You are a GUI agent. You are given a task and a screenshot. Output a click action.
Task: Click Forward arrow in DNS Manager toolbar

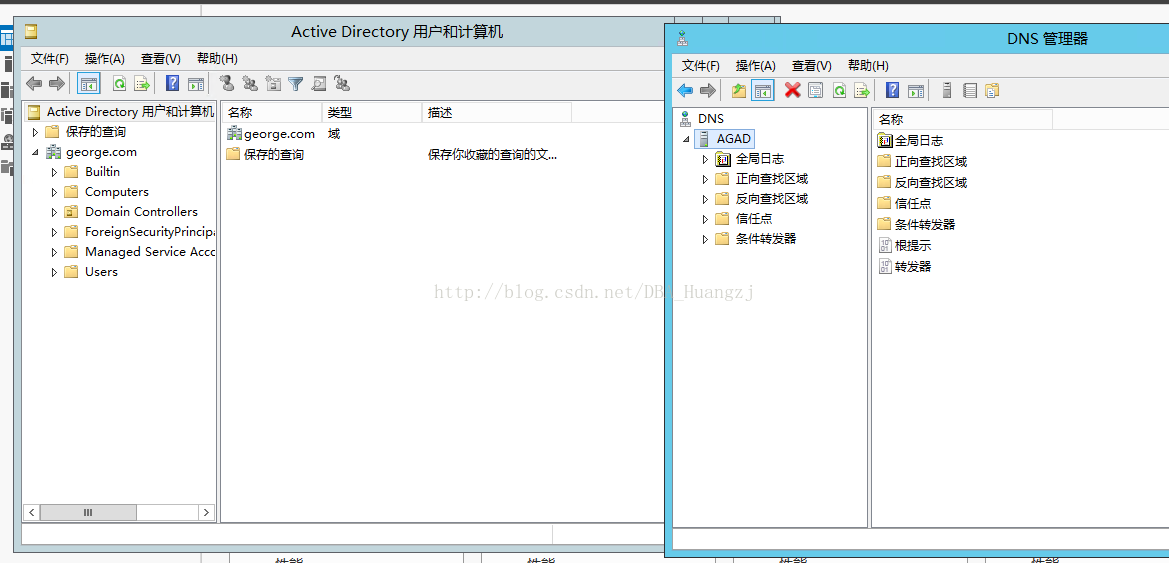pos(708,90)
